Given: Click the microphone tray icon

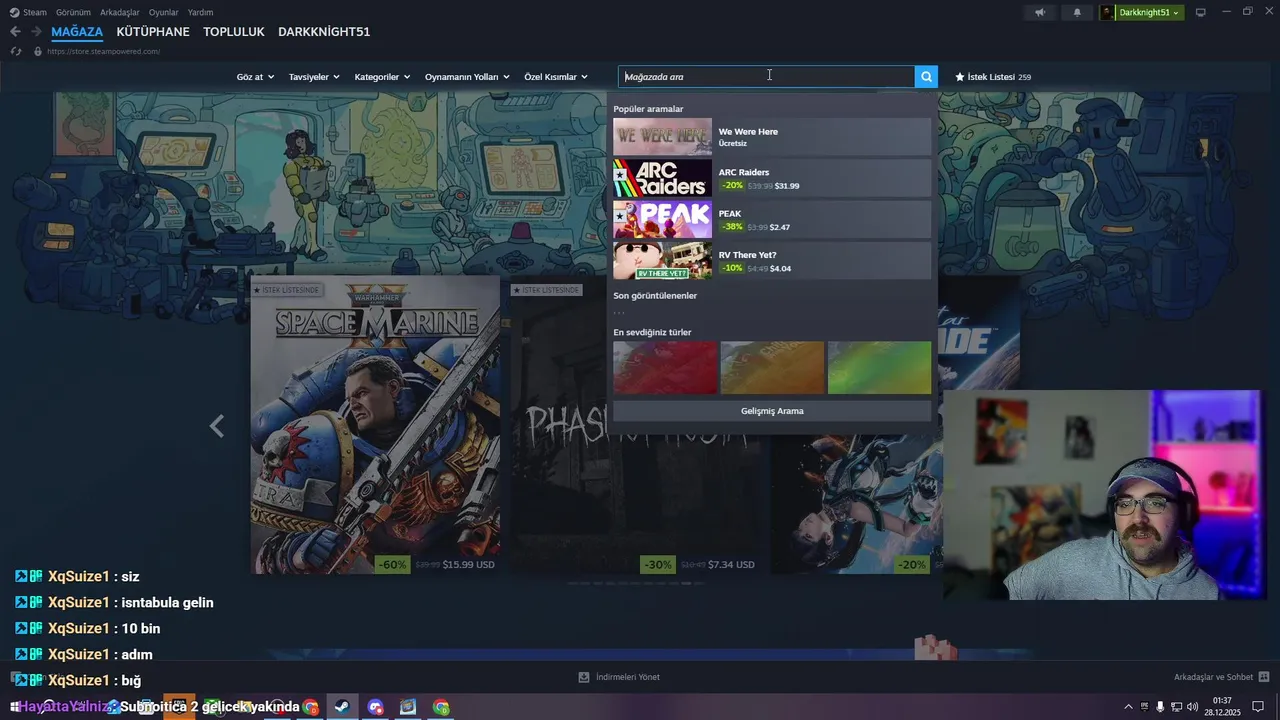Looking at the screenshot, I should [x=1160, y=707].
